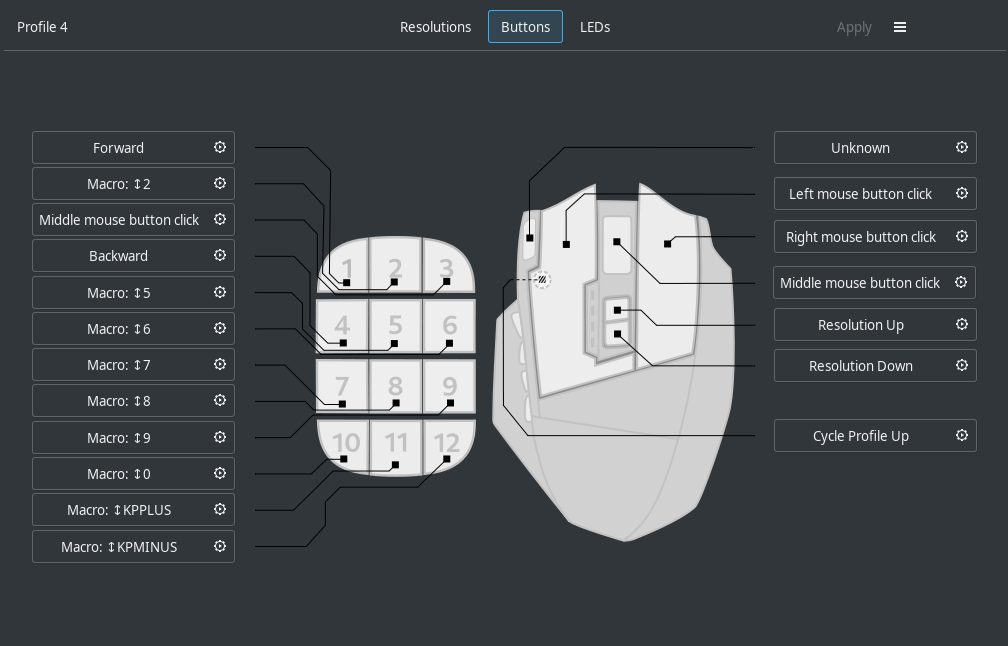The image size is (1008, 646).
Task: Open settings for the Cycle Profile Up mapping
Action: click(x=962, y=435)
